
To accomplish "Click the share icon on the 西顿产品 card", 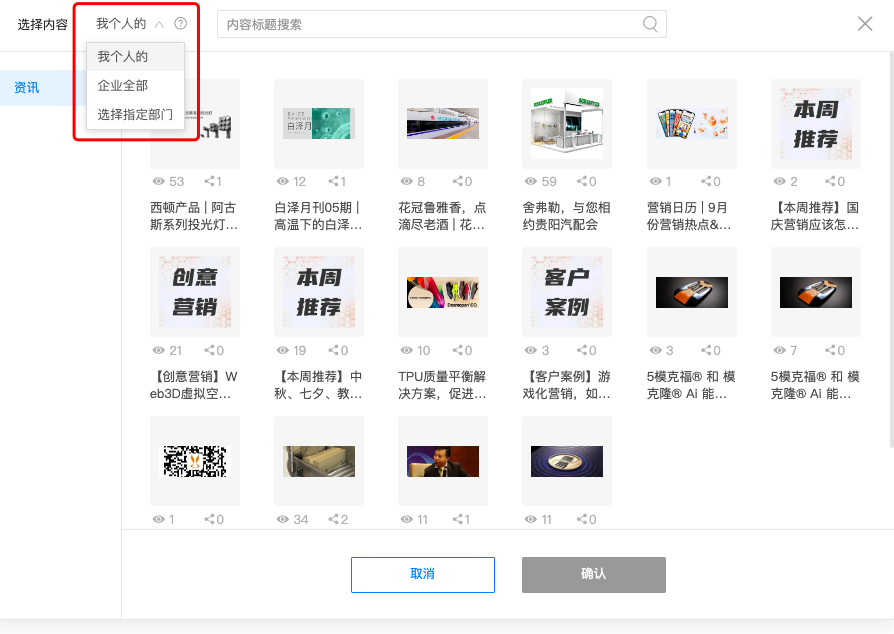I will click(x=210, y=181).
